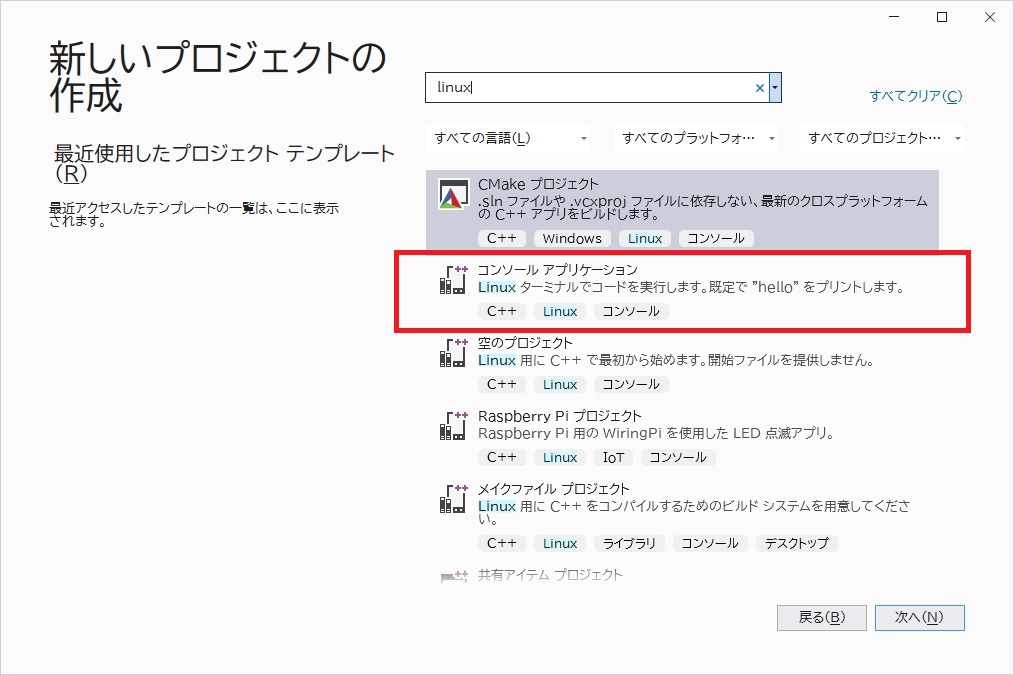Image resolution: width=1014 pixels, height=675 pixels.
Task: Click the Raspberry Pi project template icon
Action: coord(453,425)
